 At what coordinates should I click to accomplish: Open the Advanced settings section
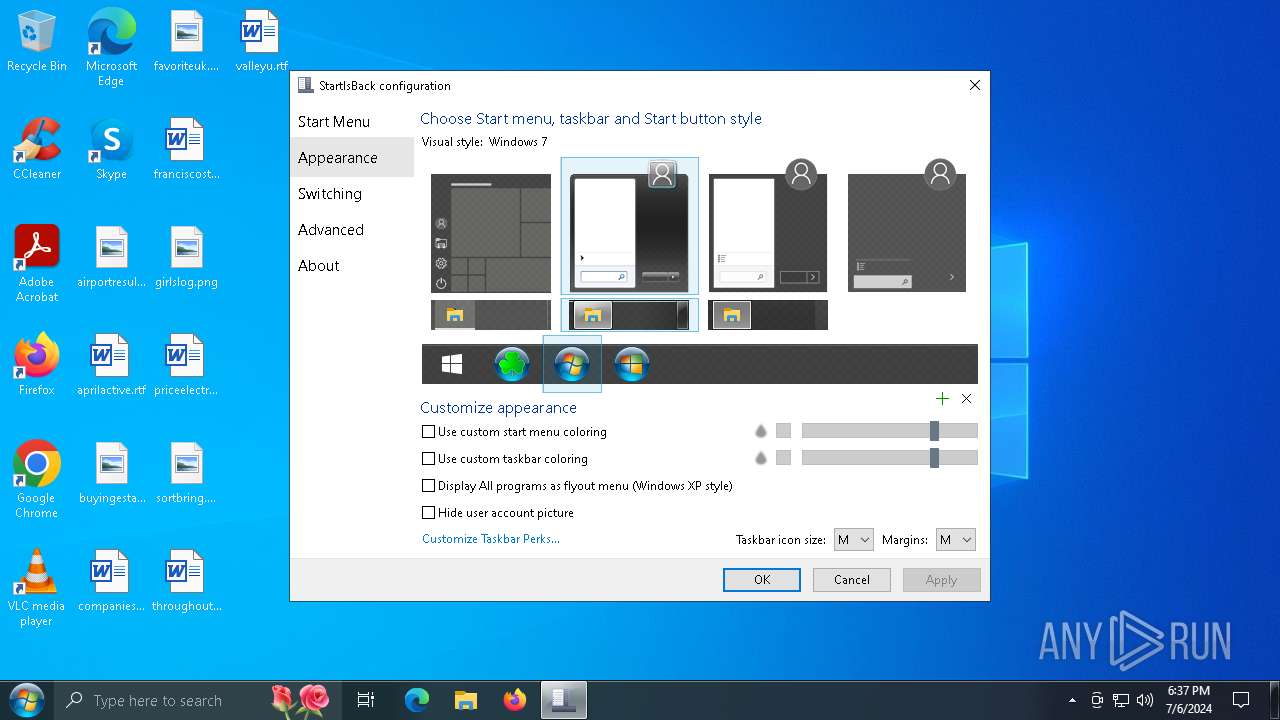(331, 230)
